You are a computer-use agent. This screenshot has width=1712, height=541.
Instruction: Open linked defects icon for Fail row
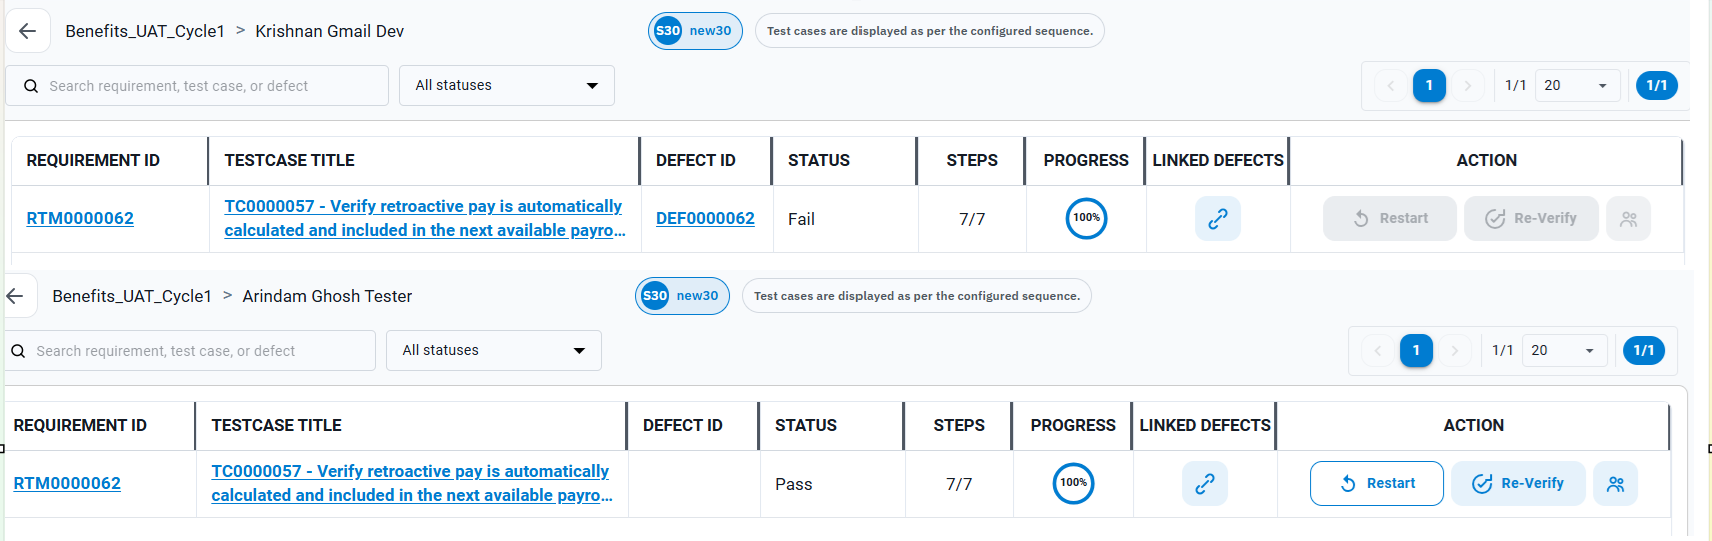pyautogui.click(x=1217, y=218)
